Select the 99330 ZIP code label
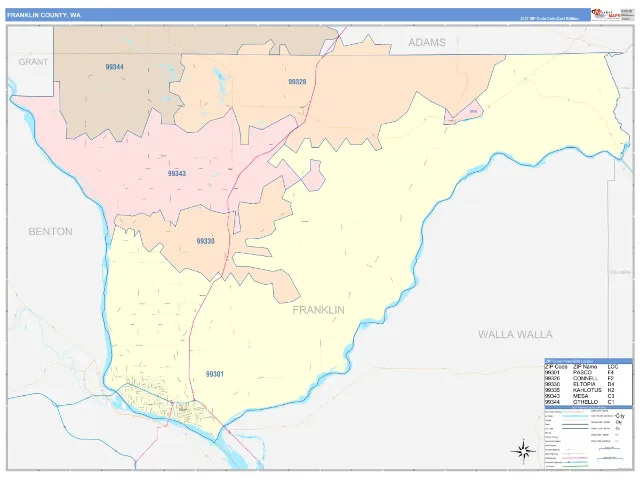640x480 pixels. [205, 241]
